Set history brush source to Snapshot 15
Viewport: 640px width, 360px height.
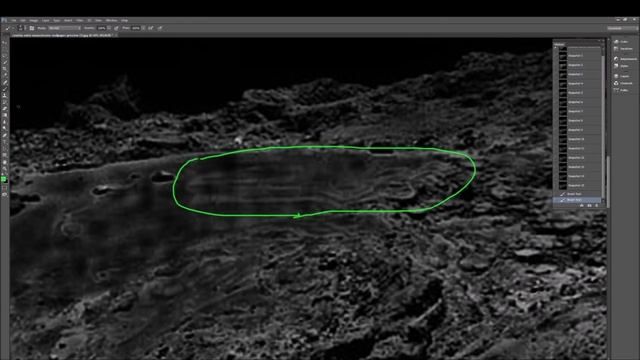[556, 186]
